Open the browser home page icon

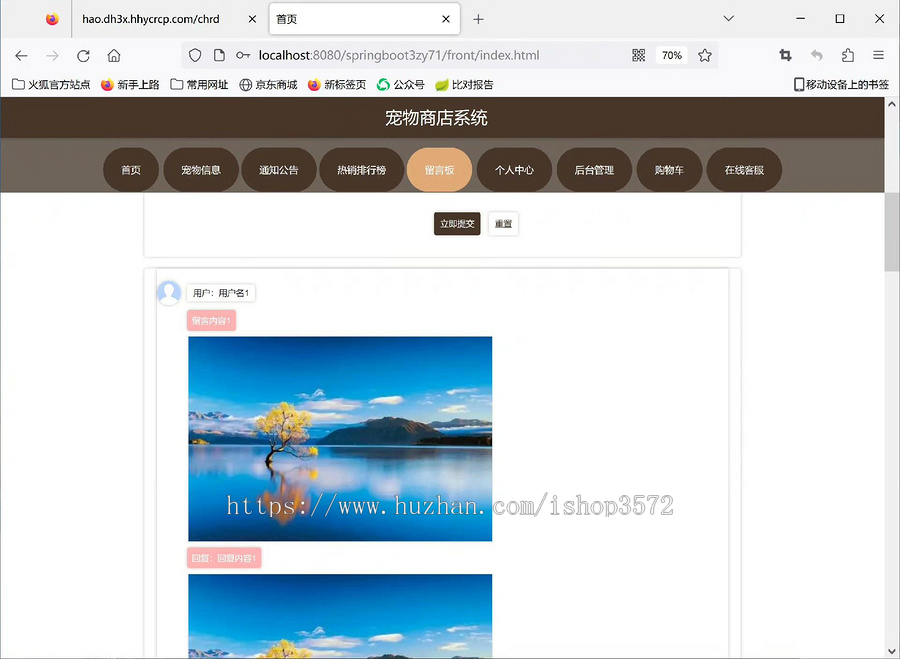(x=114, y=56)
